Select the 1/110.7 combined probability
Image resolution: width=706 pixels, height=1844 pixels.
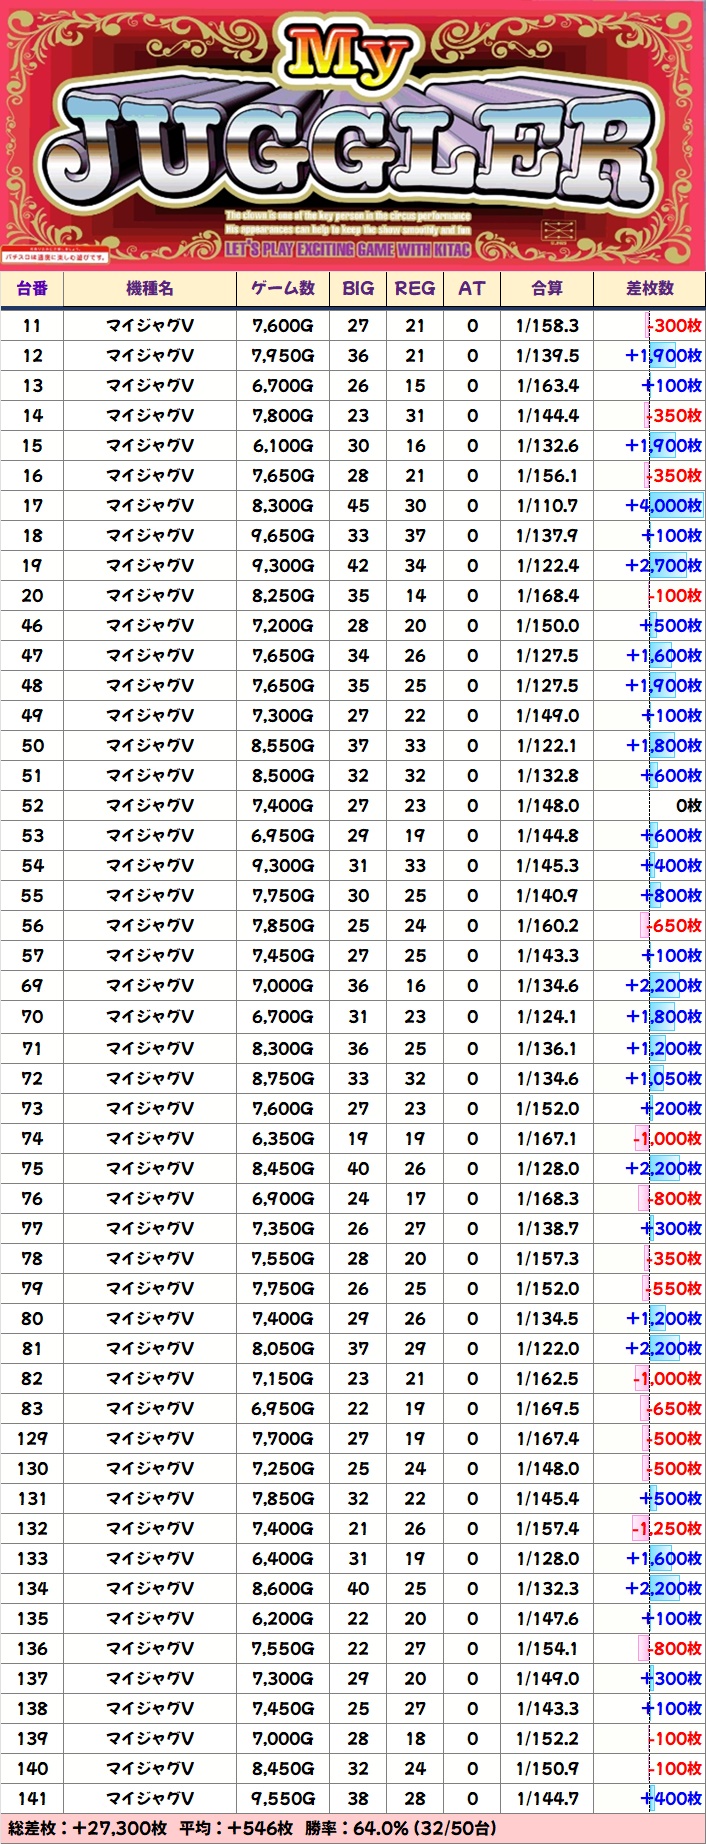[x=547, y=505]
